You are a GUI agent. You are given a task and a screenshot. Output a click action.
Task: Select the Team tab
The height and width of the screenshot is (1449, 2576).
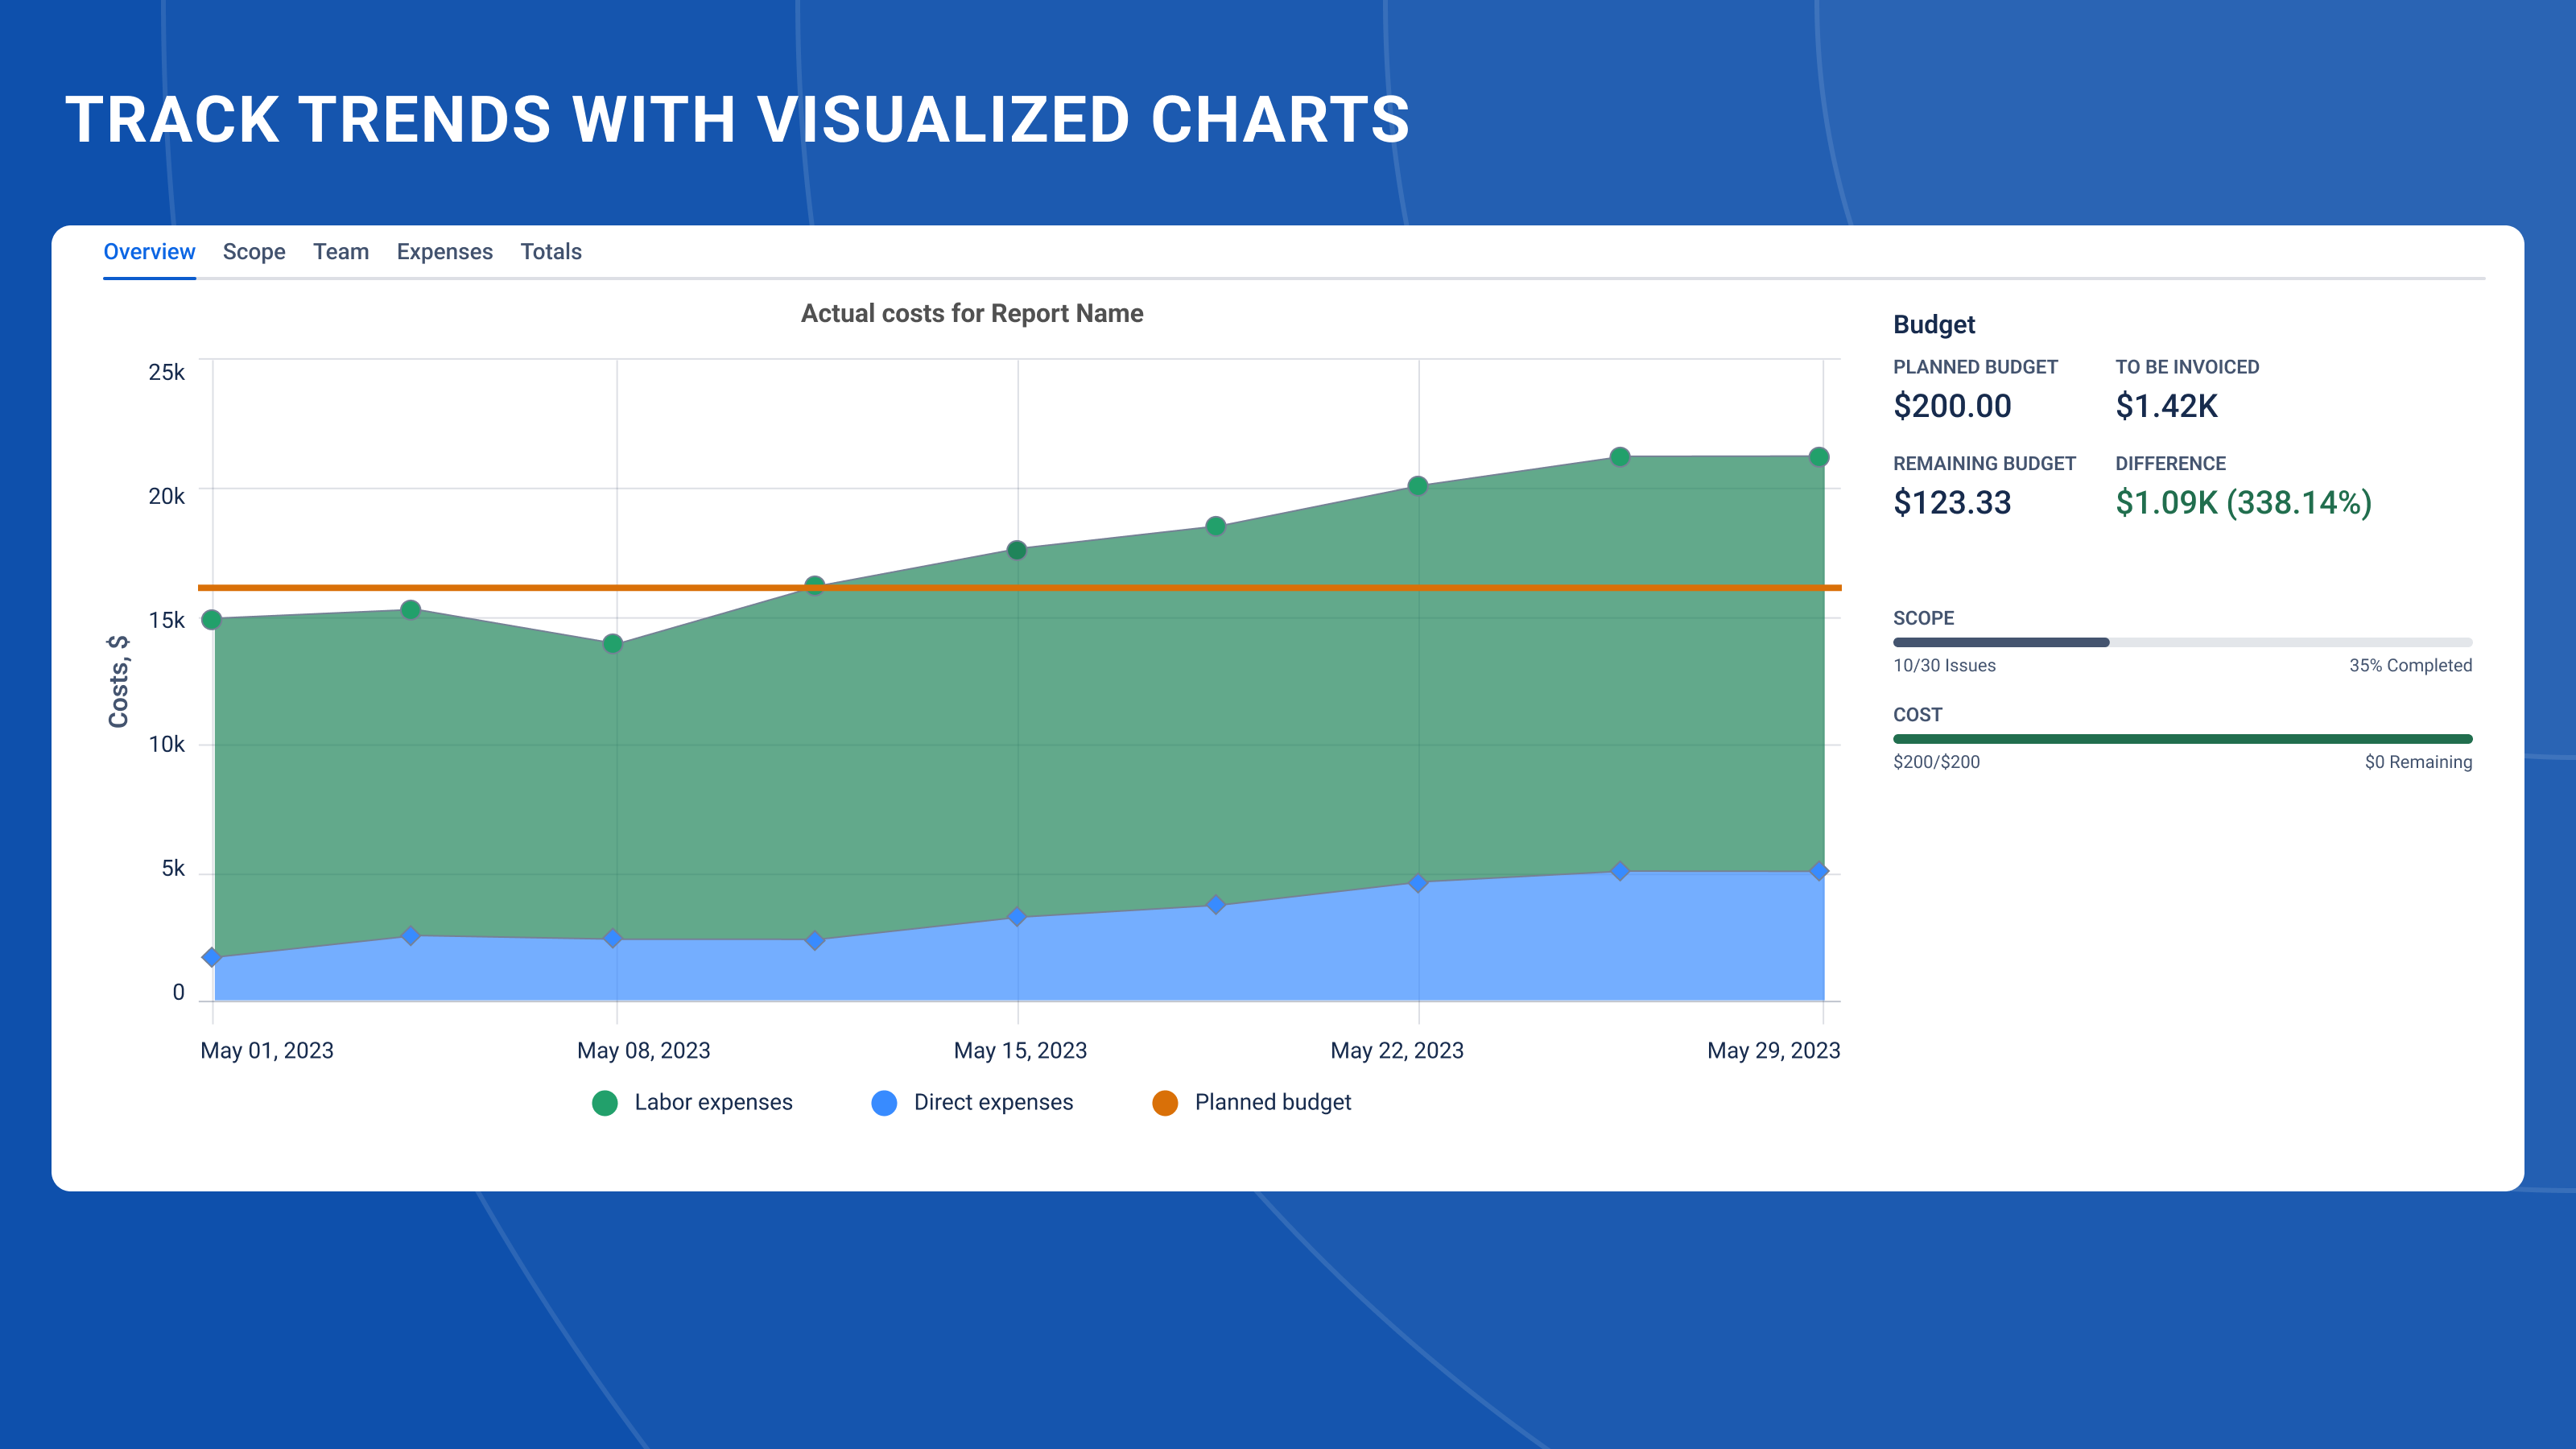341,252
